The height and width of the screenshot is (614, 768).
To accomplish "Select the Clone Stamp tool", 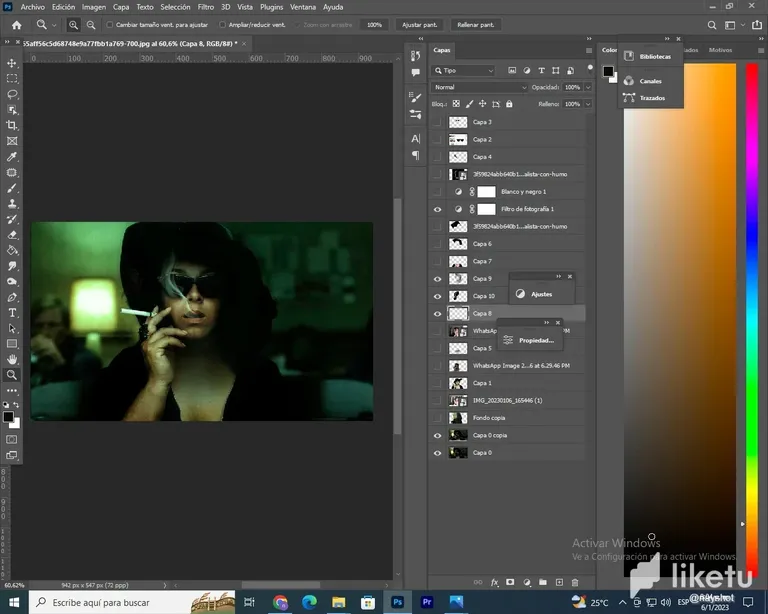I will (12, 204).
